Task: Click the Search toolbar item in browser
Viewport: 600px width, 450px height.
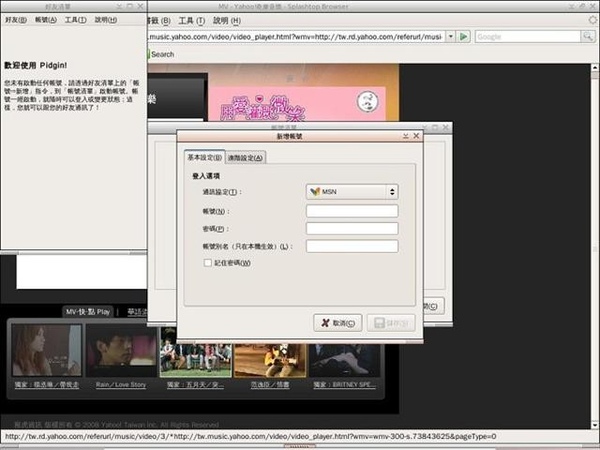Action: pyautogui.click(x=162, y=54)
